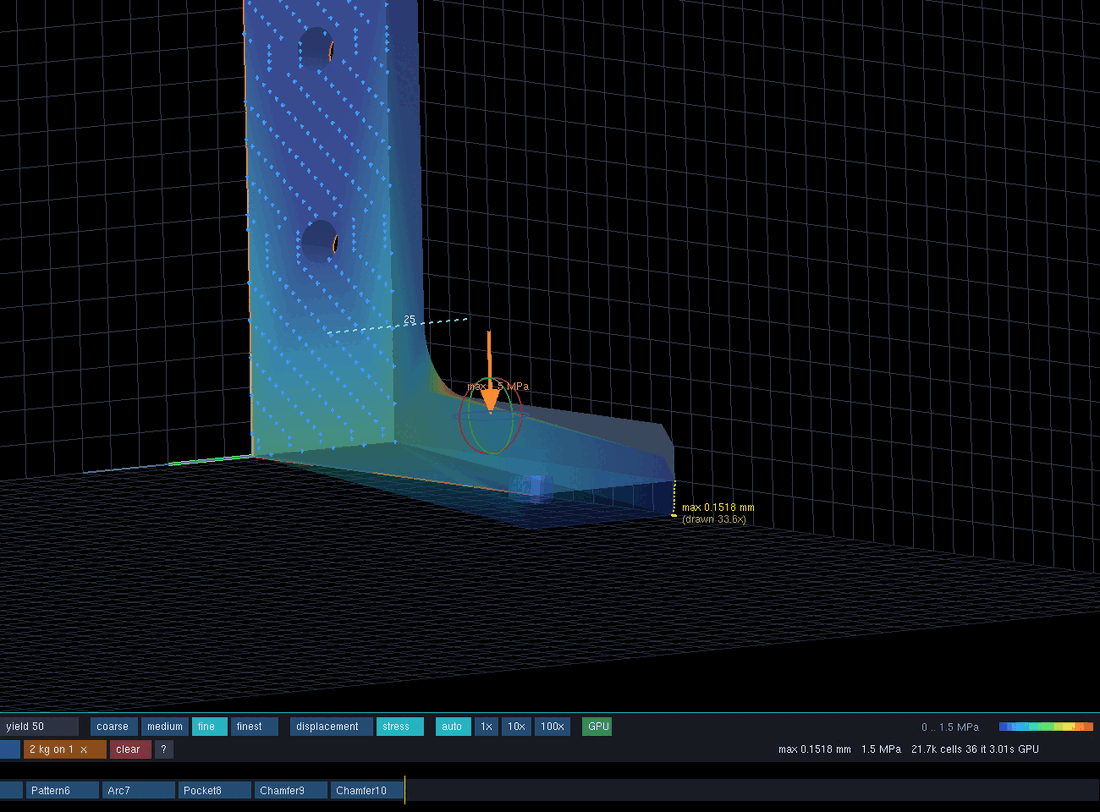Click the lower mounting hole on bracket
The height and width of the screenshot is (812, 1100).
point(321,241)
